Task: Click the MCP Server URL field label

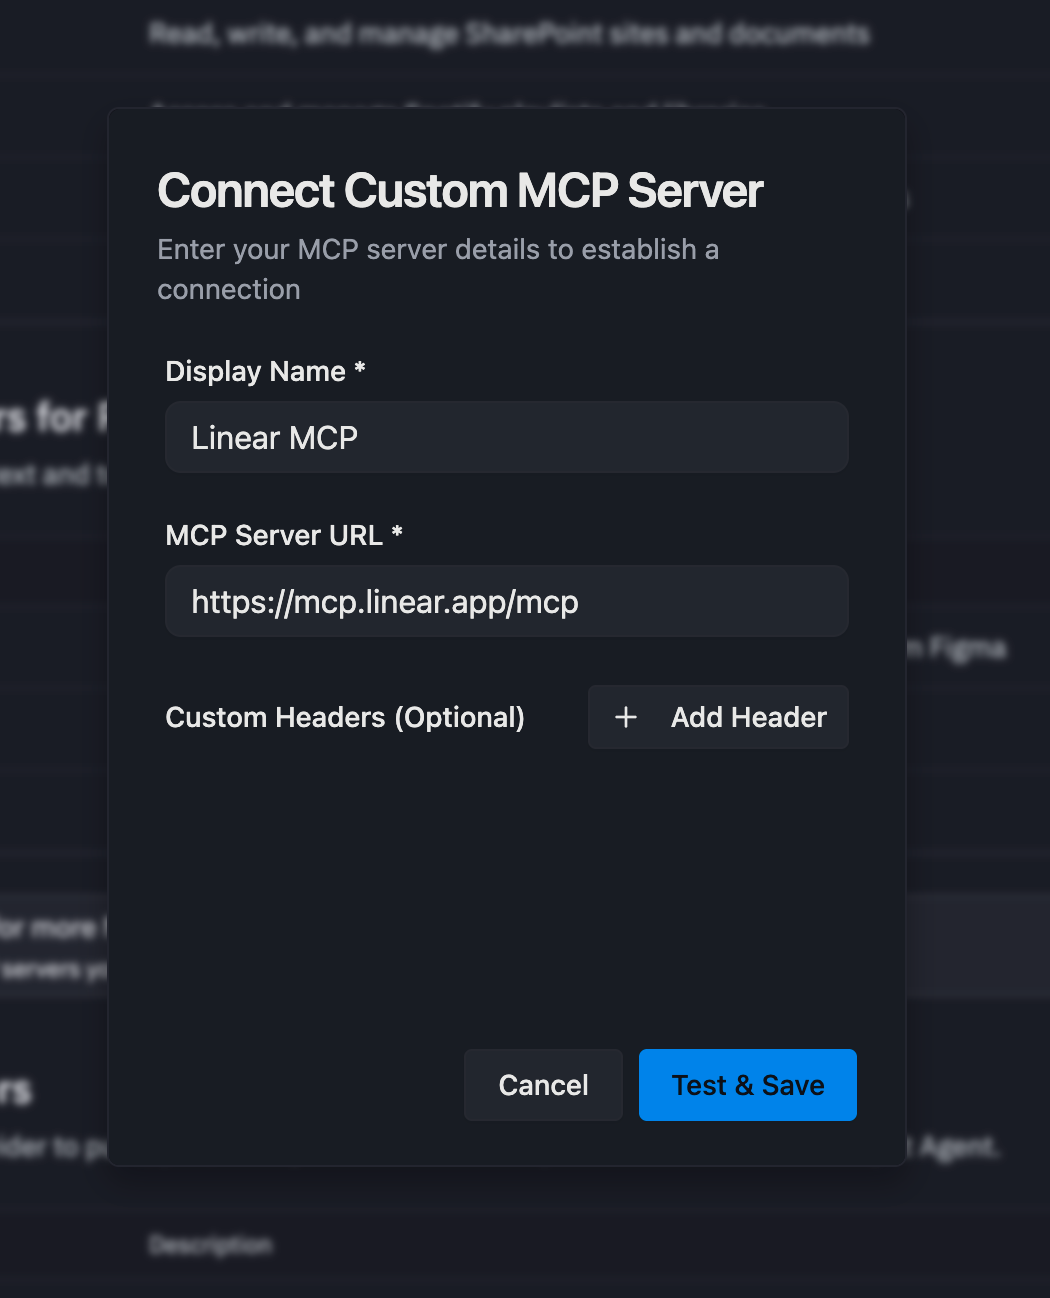Action: [x=272, y=535]
